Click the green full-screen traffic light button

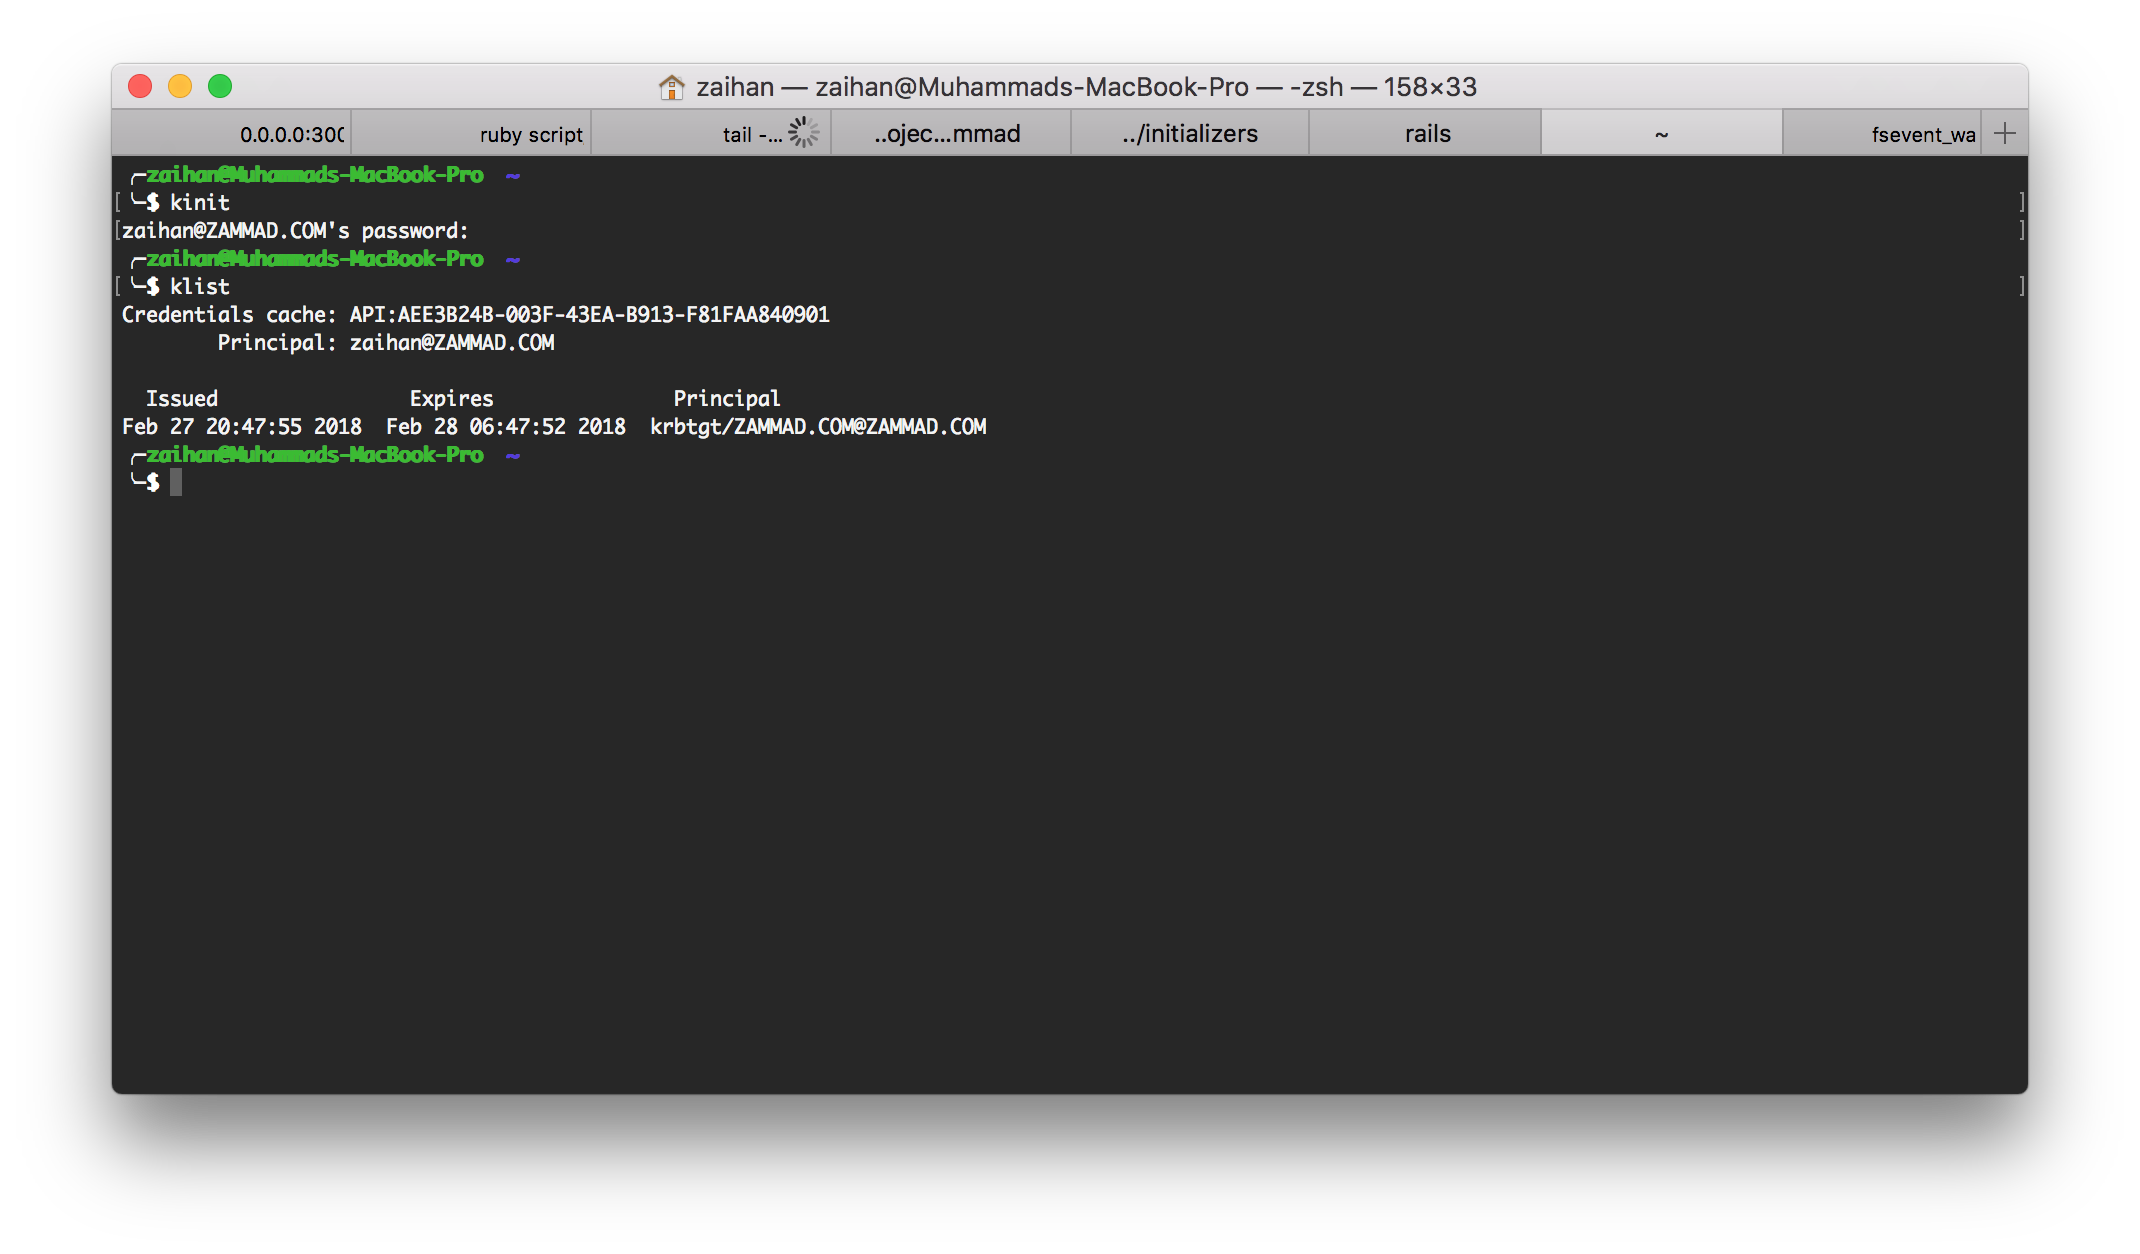[221, 87]
